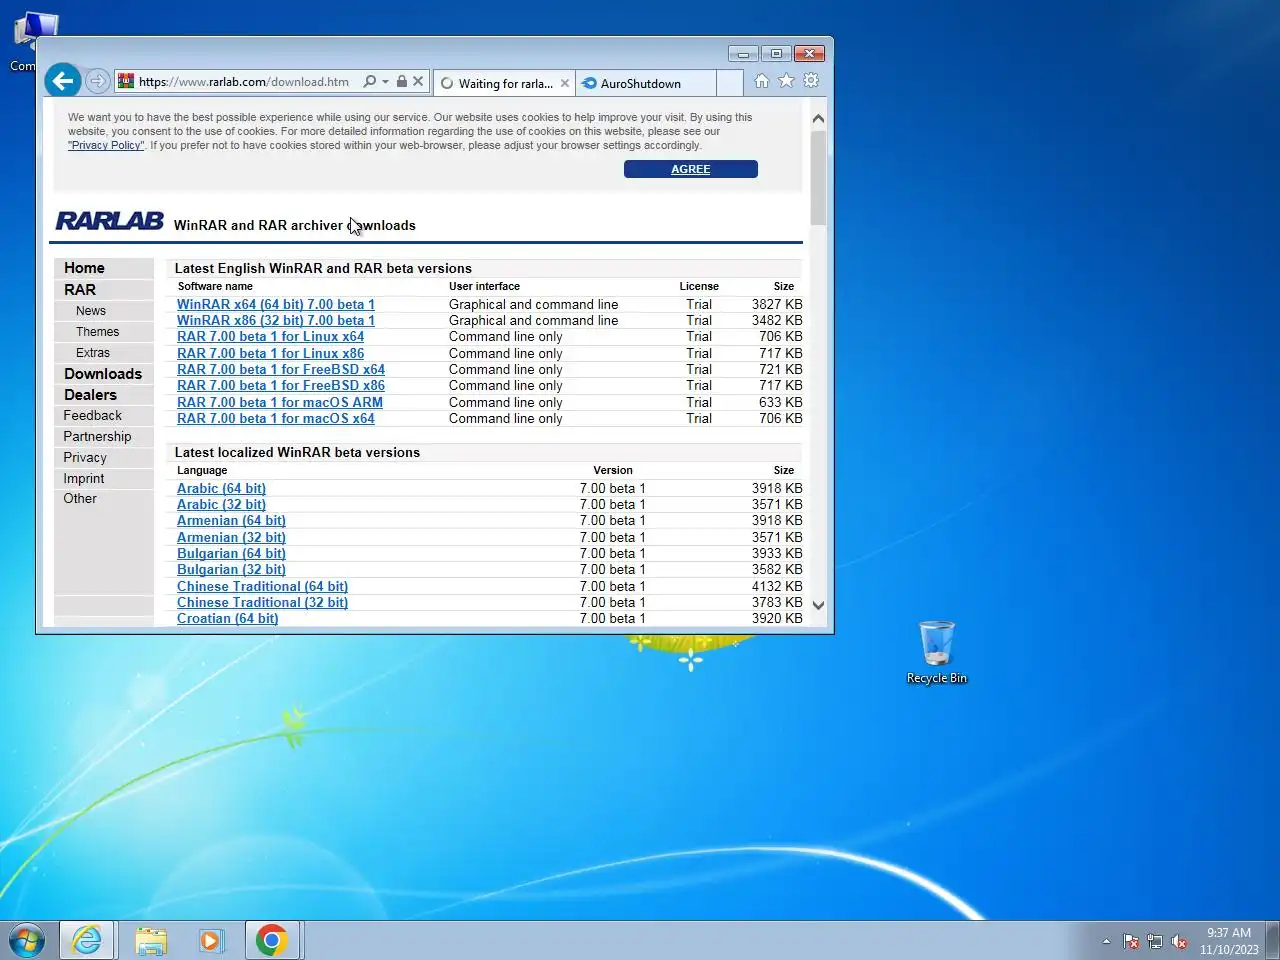Image resolution: width=1280 pixels, height=960 pixels.
Task: Download Chinese Traditional (64 bit) version
Action: pyautogui.click(x=263, y=586)
